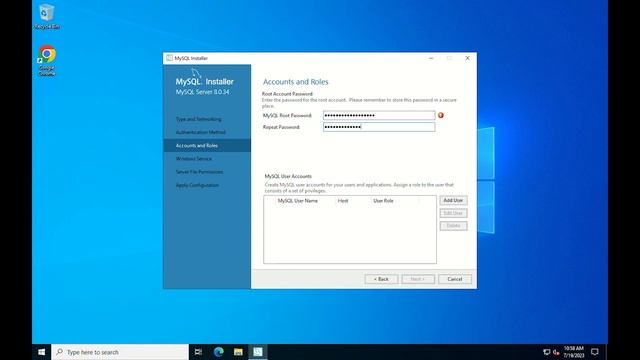This screenshot has height=360, width=640.
Task: Click the taskbar clock and date
Action: [x=573, y=352]
